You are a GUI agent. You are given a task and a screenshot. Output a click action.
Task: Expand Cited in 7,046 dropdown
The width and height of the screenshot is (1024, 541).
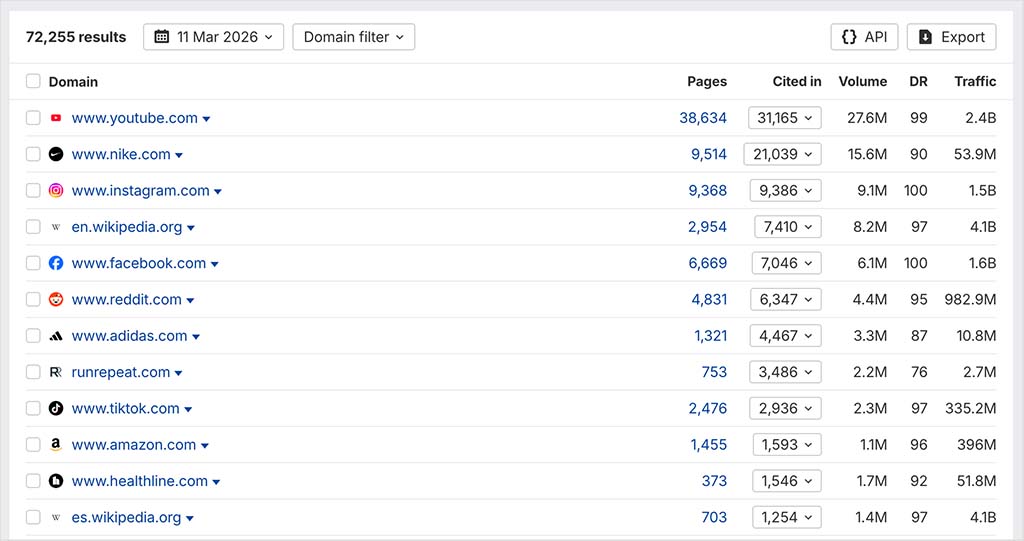(787, 263)
